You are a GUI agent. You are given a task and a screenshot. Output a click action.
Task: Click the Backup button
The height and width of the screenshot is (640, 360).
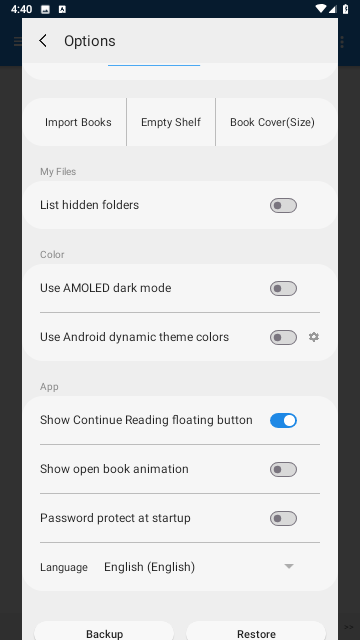[104, 631]
